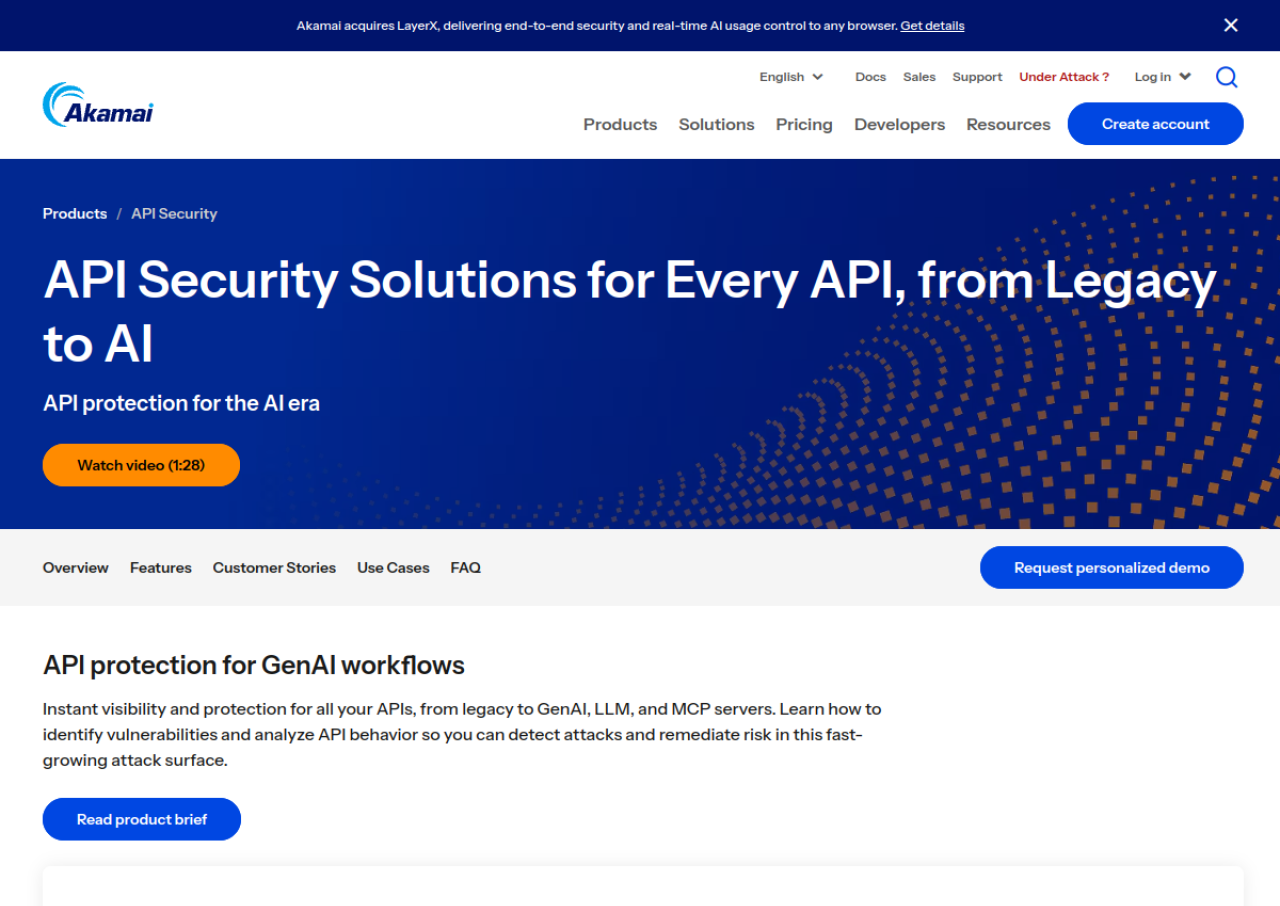Open the Solutions menu
This screenshot has height=906, width=1280.
pos(716,124)
